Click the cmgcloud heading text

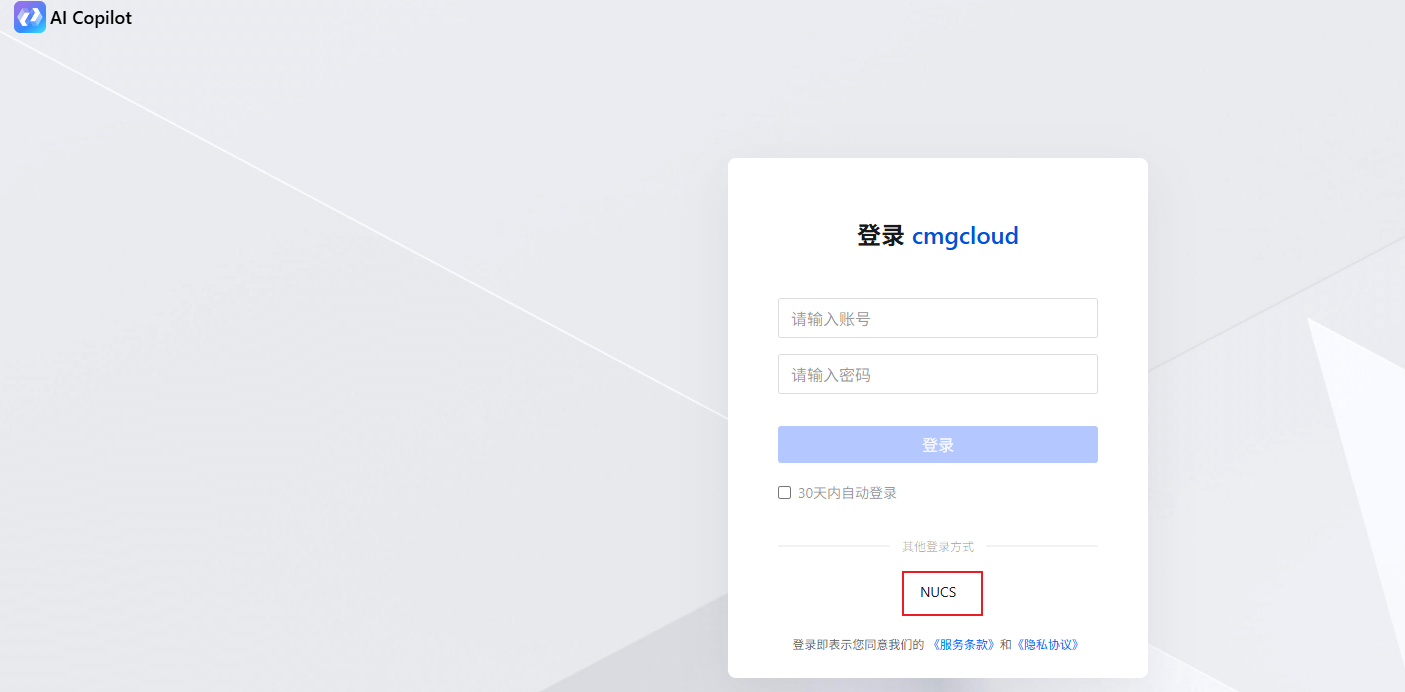pyautogui.click(x=965, y=236)
